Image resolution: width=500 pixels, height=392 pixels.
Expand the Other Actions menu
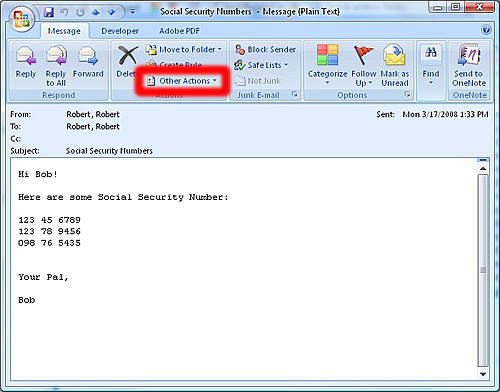pos(182,81)
